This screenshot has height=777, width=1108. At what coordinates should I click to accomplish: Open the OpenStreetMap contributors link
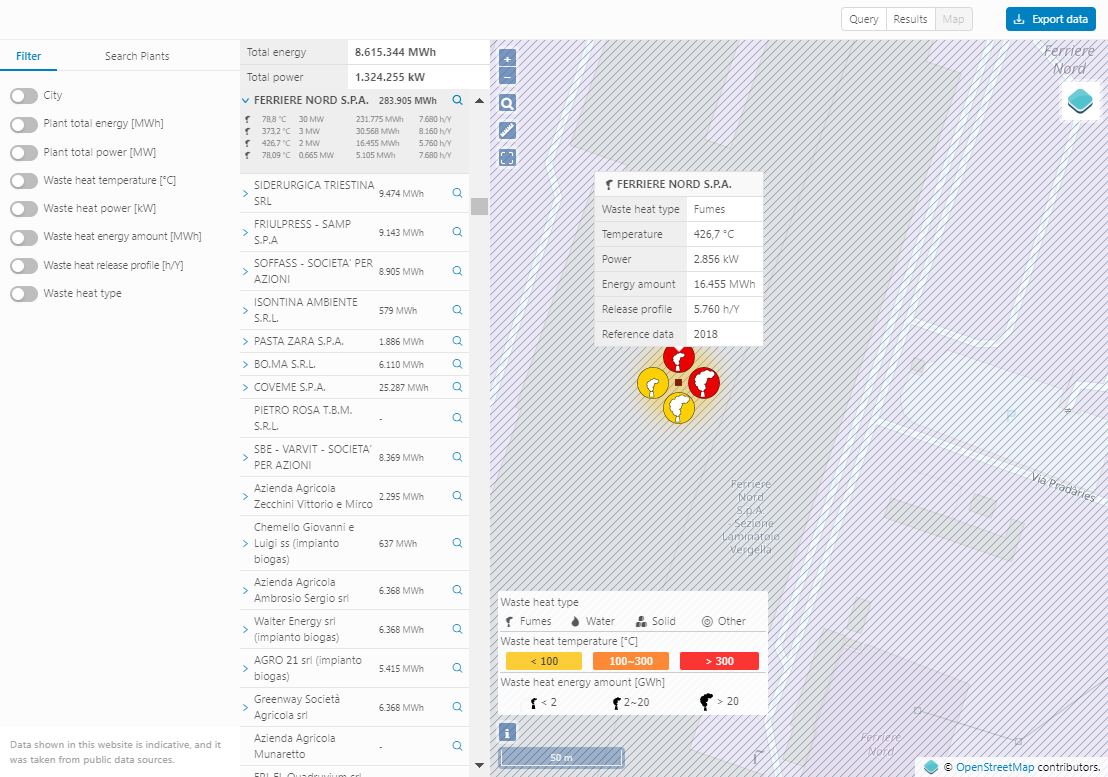995,767
